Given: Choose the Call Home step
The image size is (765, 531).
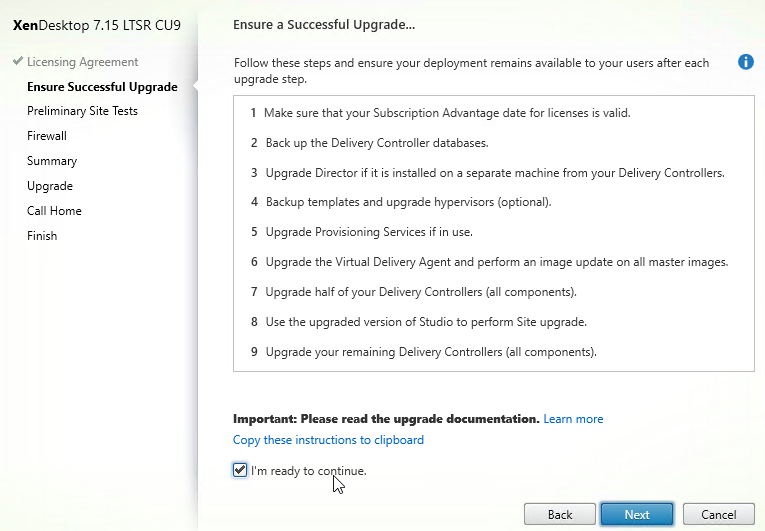Looking at the screenshot, I should (54, 211).
